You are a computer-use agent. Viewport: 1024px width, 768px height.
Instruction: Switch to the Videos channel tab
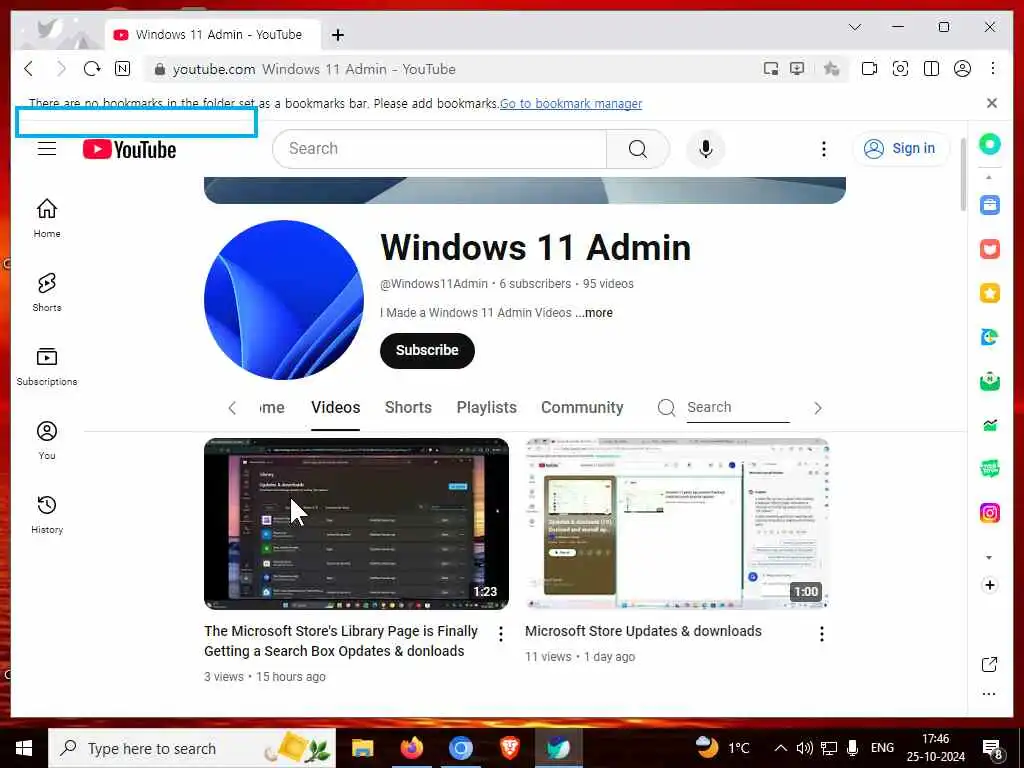(x=336, y=408)
